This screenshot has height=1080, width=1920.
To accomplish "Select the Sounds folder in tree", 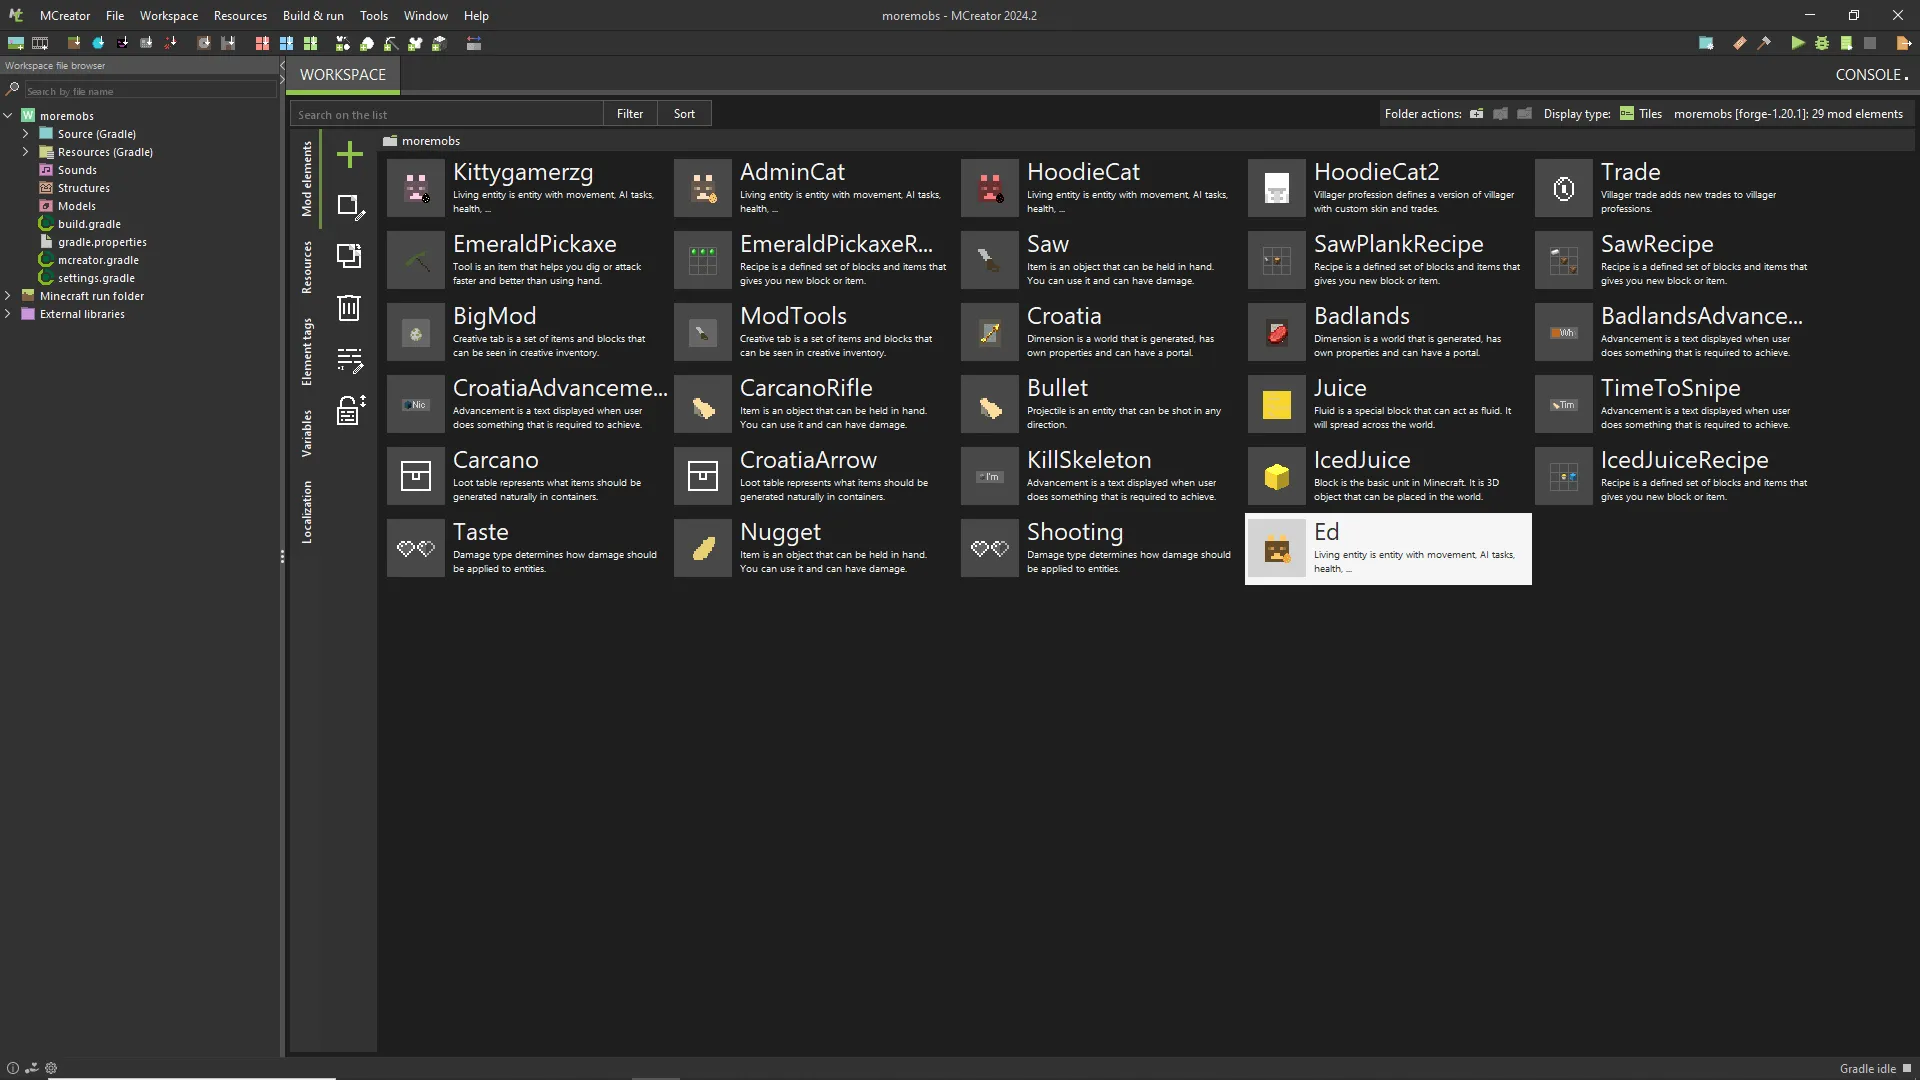I will pos(77,170).
